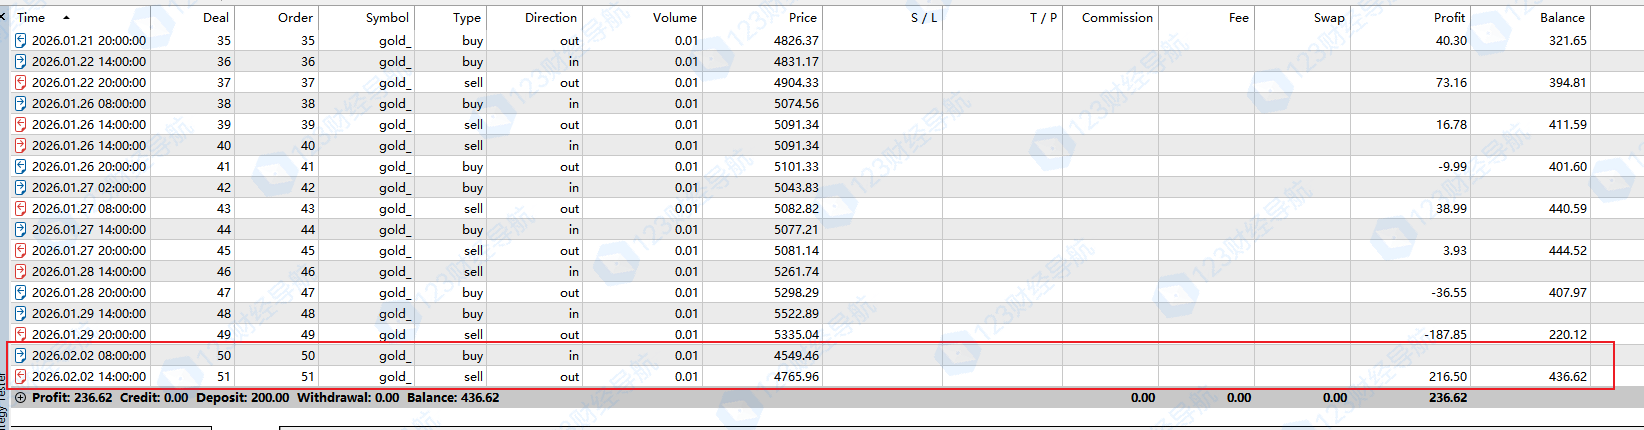Click the sell icon for deal 46
The width and height of the screenshot is (1644, 430).
(x=20, y=272)
